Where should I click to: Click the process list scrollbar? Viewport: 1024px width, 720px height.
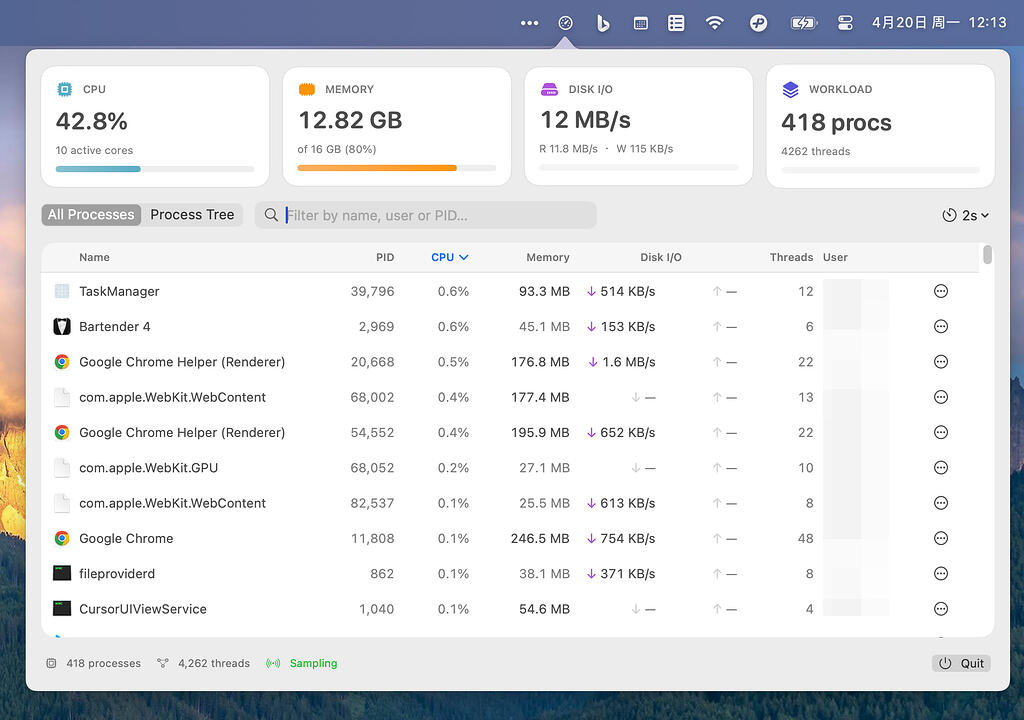(987, 254)
